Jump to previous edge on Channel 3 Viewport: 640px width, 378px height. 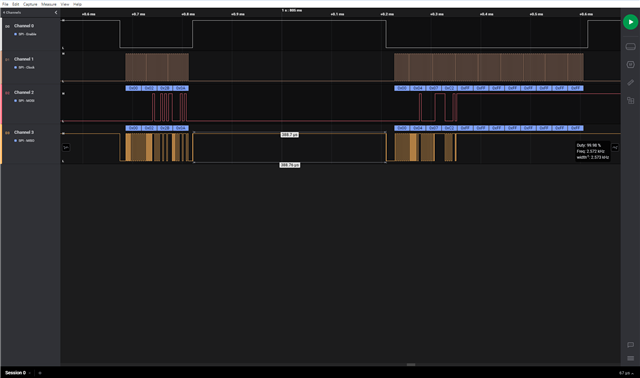tap(66, 147)
